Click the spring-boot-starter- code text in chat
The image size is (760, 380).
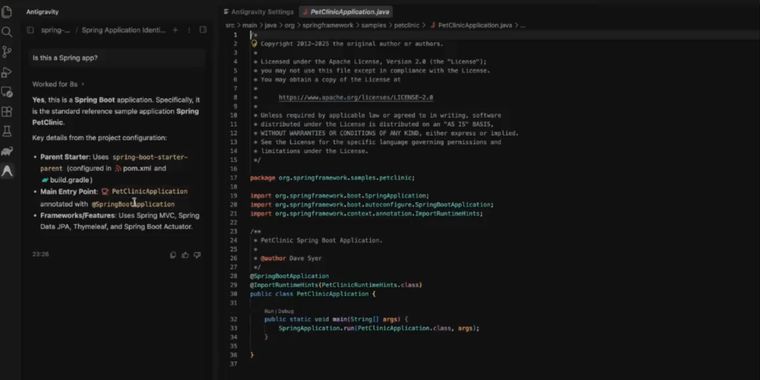150,158
